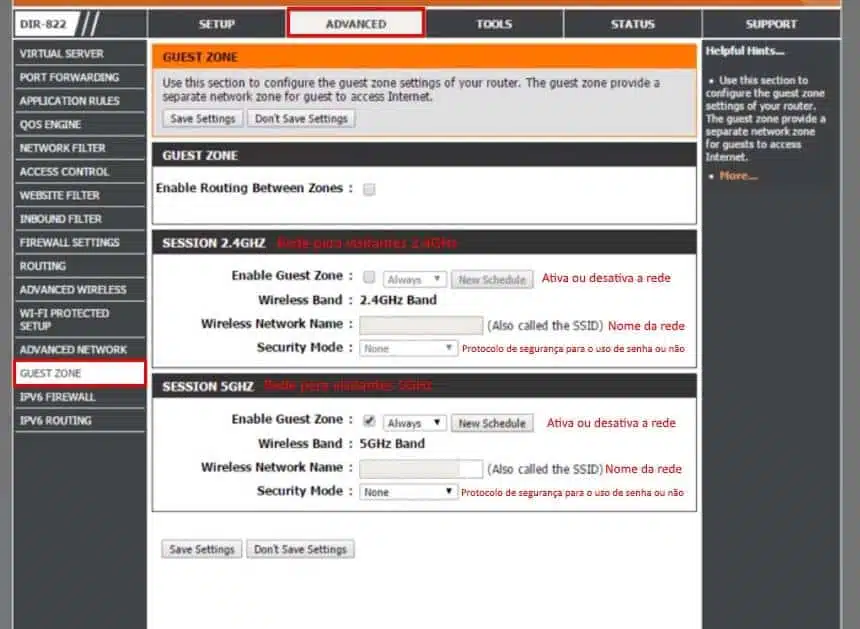Open the Routing page
The image size is (860, 629).
pyautogui.click(x=80, y=266)
